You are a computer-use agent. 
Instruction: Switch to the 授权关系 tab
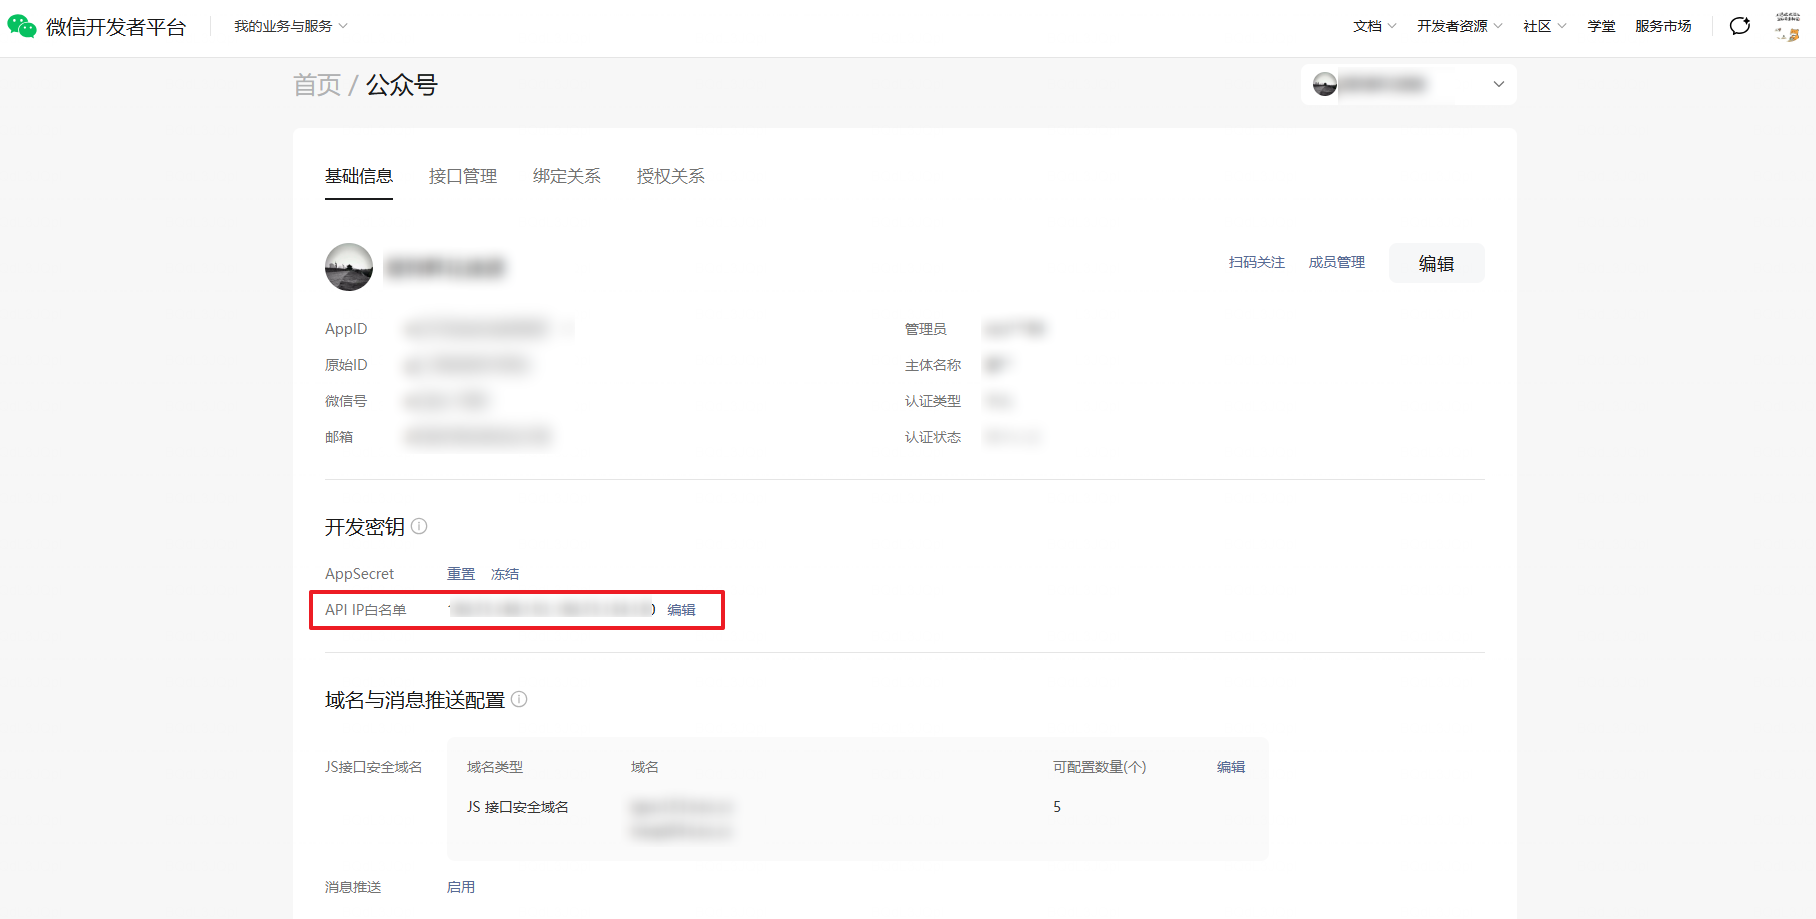[x=671, y=176]
